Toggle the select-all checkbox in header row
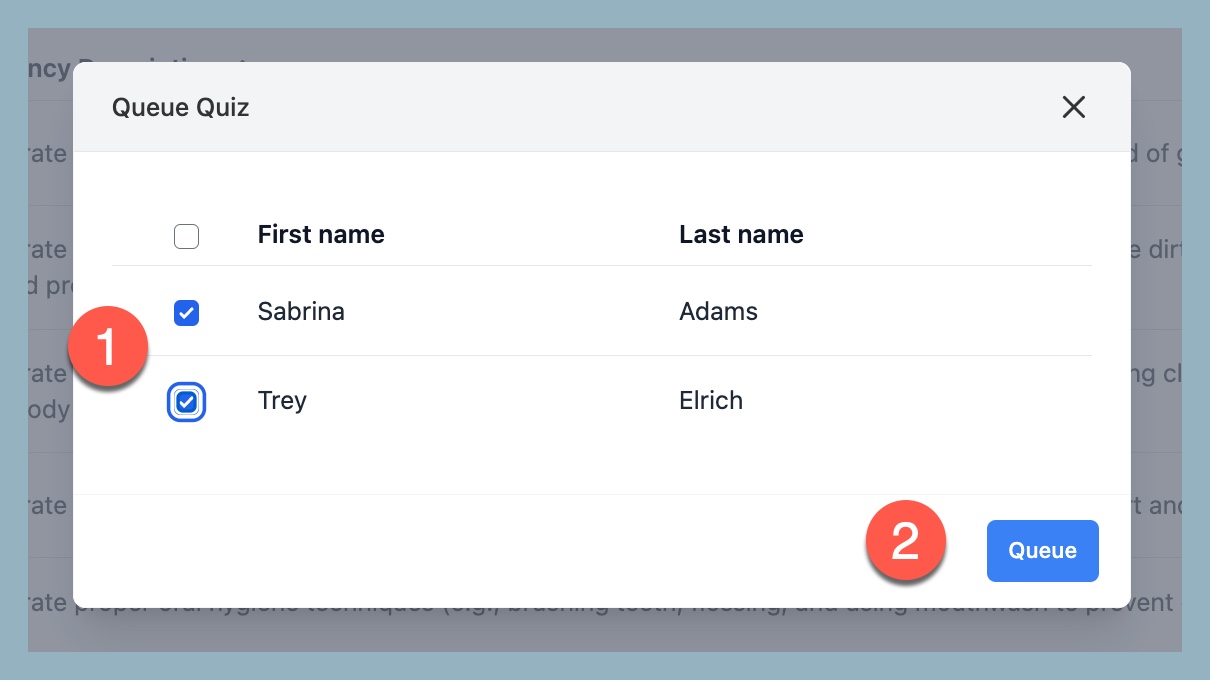 (186, 236)
